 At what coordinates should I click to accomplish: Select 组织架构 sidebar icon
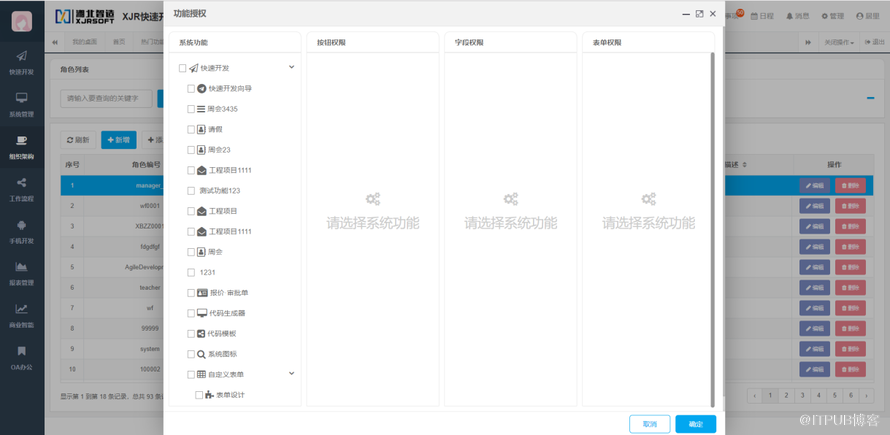pos(21,146)
